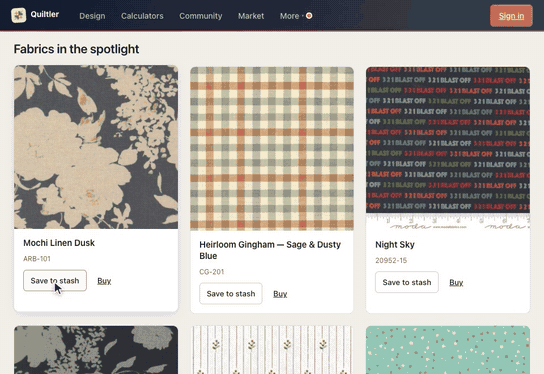Click the Quiltler logo icon
The height and width of the screenshot is (374, 544).
pos(18,15)
